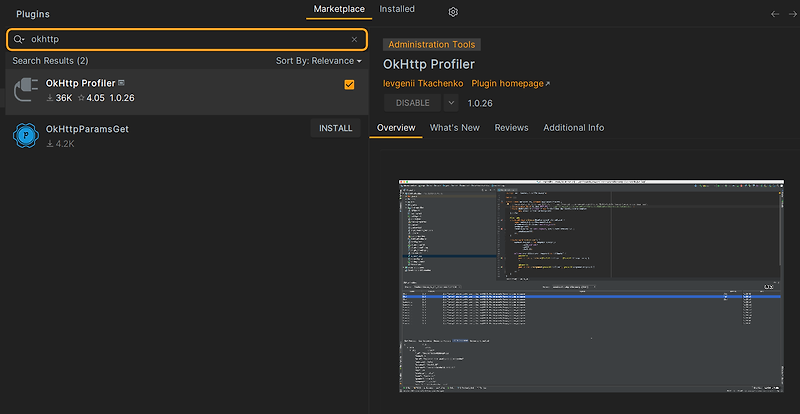Open the OkHttp Profiler screenshot preview
800x414 pixels.
point(591,286)
